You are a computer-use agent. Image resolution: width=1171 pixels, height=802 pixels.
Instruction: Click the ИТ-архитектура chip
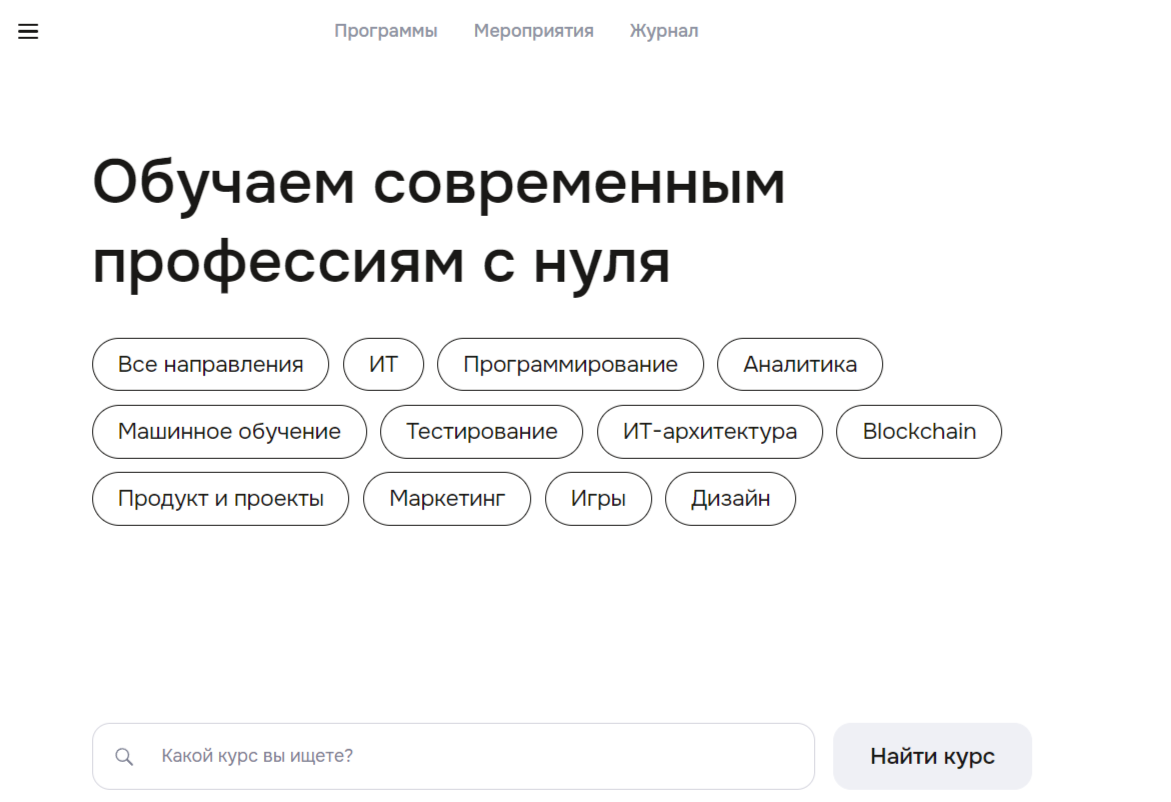tap(709, 432)
